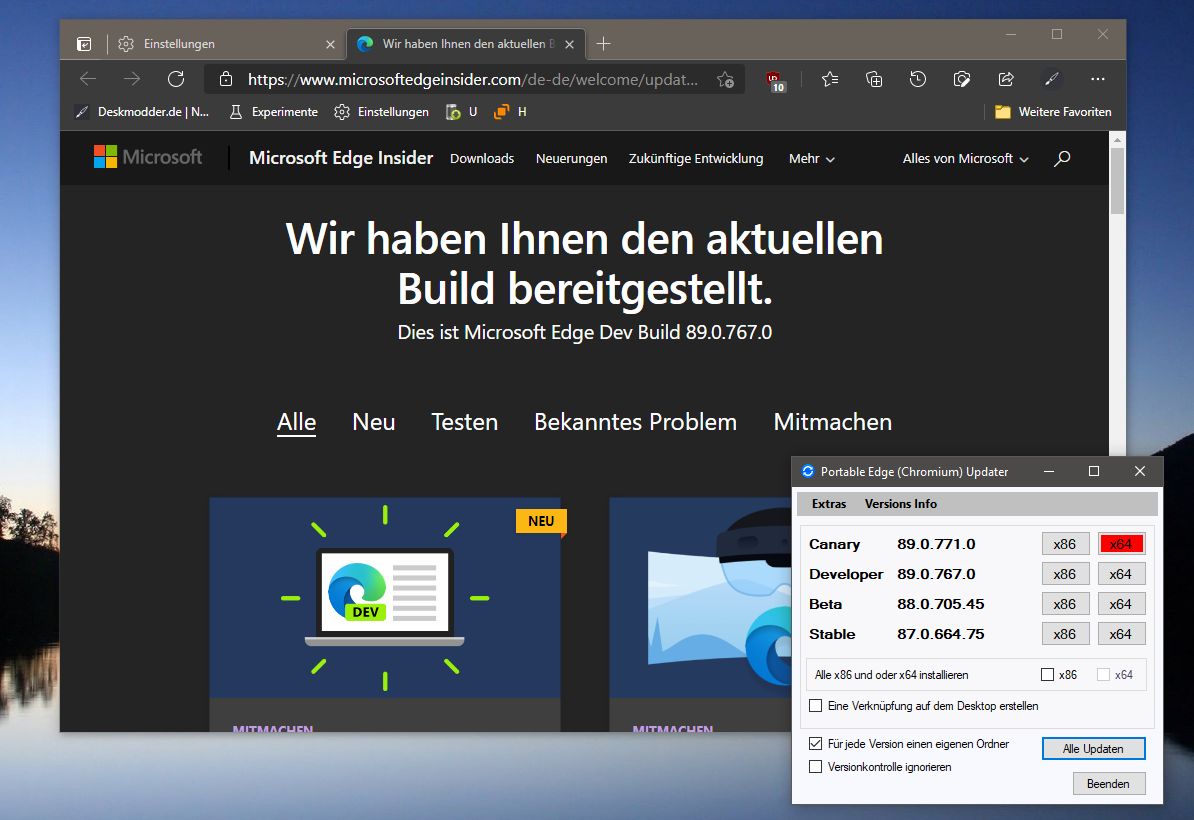
Task: Open the Deskmodder.de bookmark
Action: pyautogui.click(x=142, y=112)
